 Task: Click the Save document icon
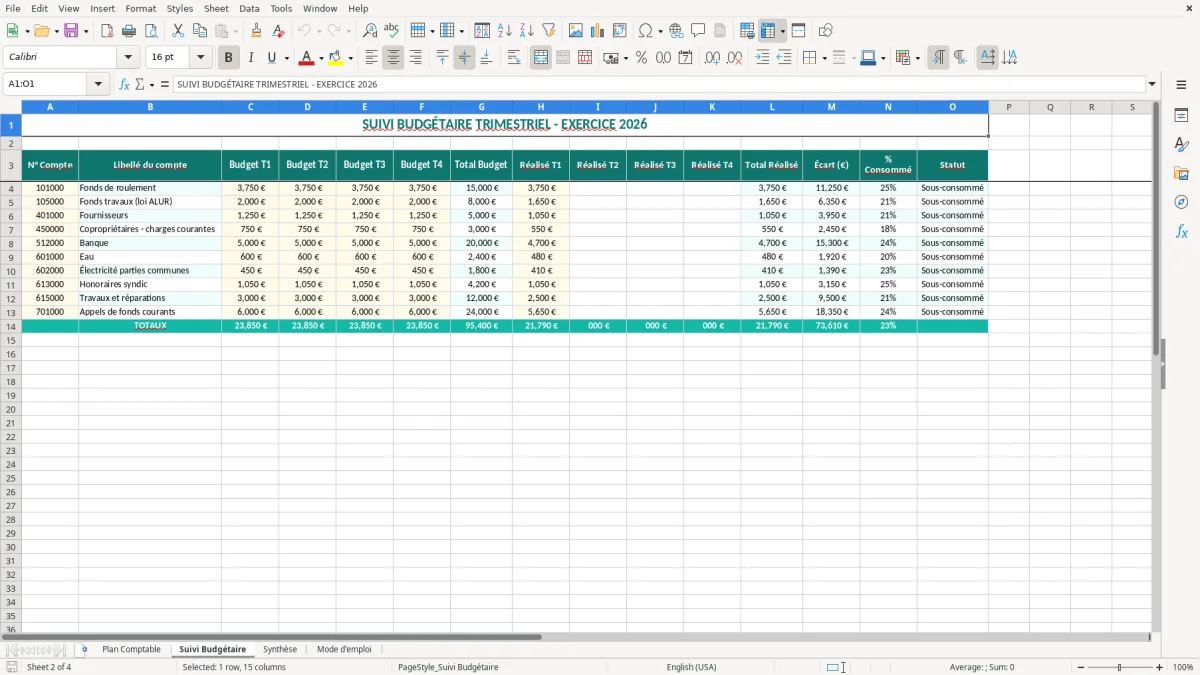point(71,31)
